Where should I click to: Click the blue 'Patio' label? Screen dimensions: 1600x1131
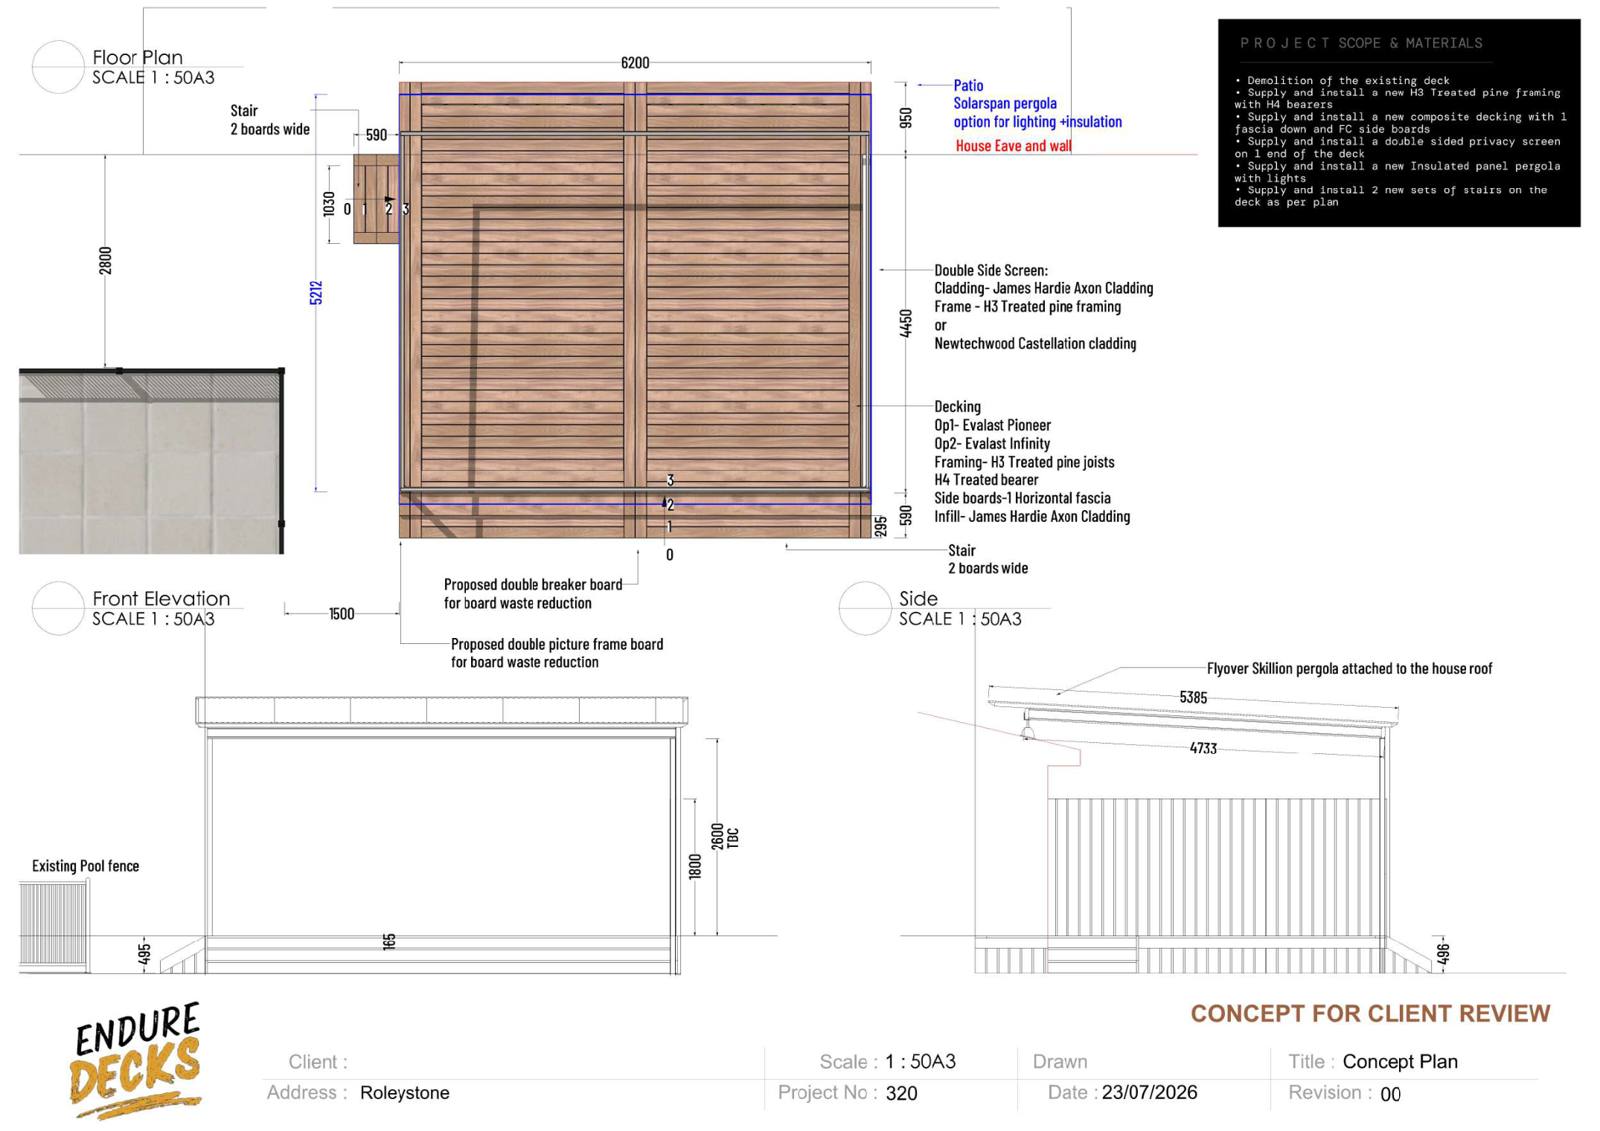968,86
